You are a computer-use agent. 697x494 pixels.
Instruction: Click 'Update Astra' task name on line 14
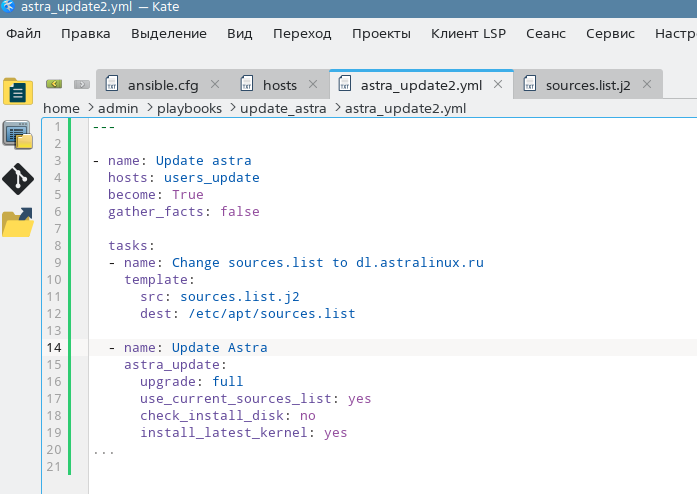220,347
